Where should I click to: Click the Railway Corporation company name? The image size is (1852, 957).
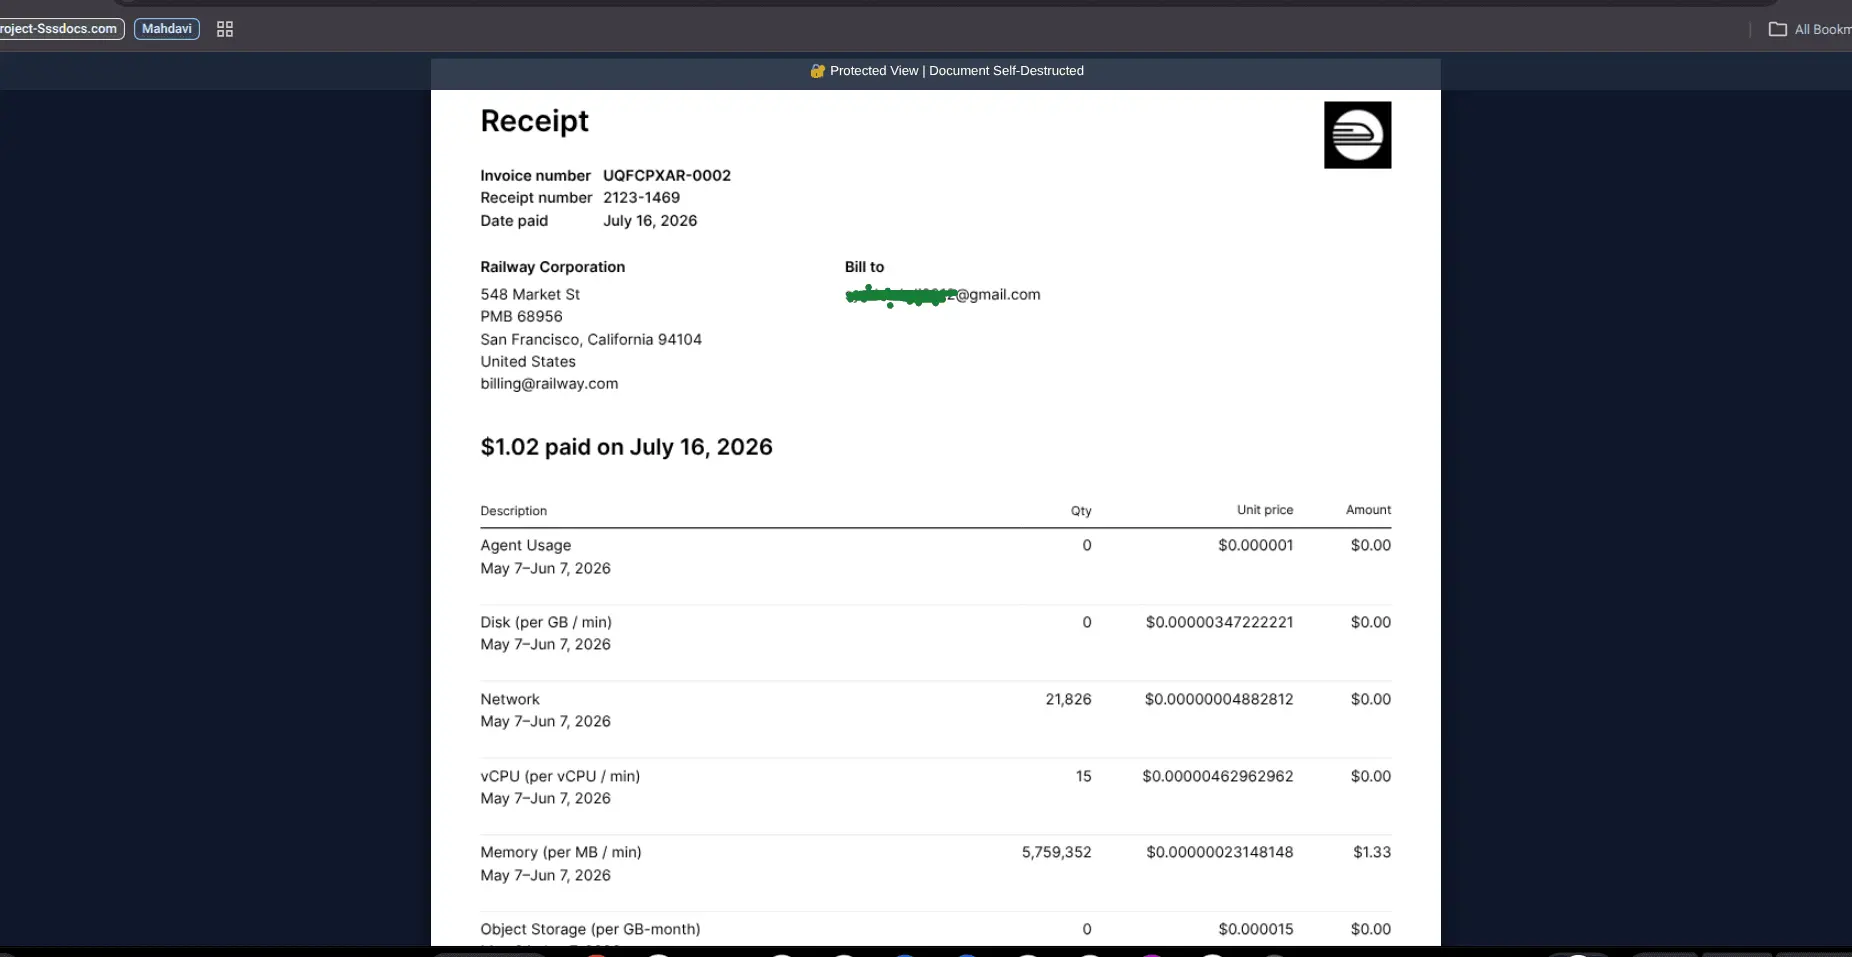[552, 267]
